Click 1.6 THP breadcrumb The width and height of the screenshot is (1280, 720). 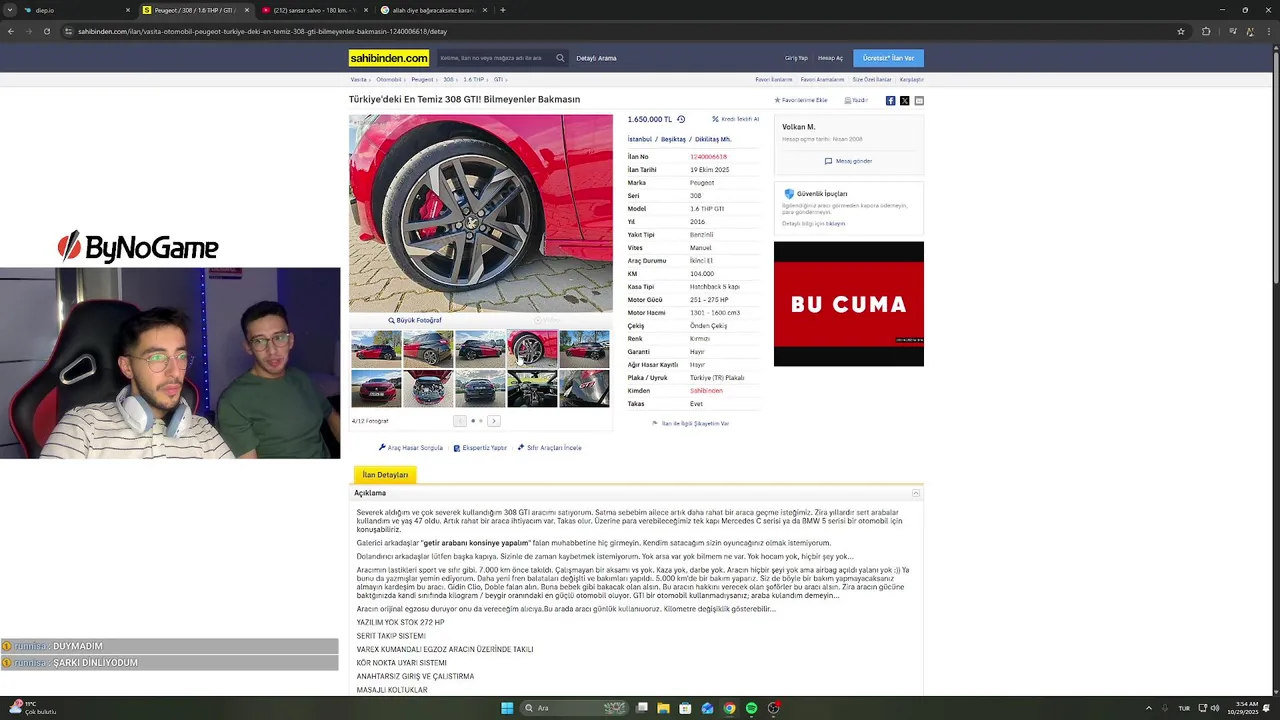point(473,79)
